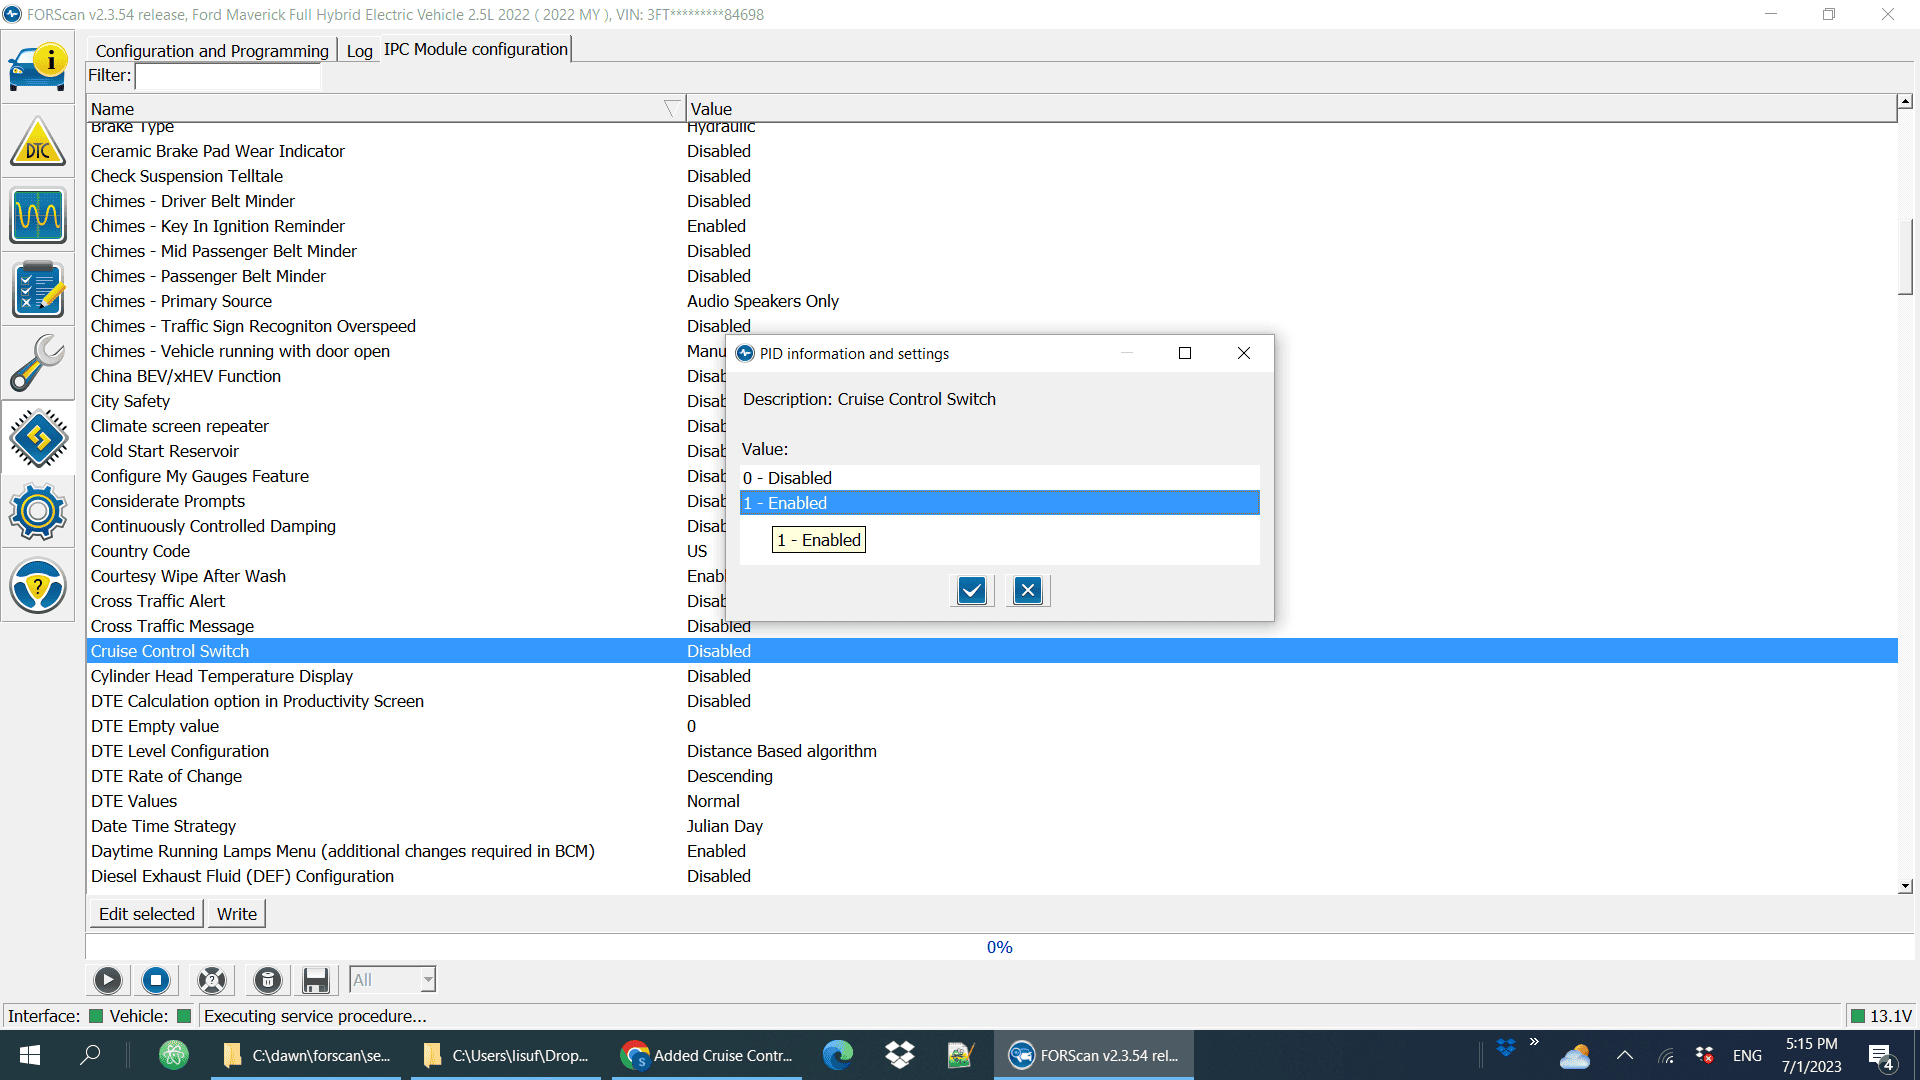This screenshot has height=1080, width=1920.
Task: Click the bucket icon in bottom toolbar
Action: [x=268, y=980]
